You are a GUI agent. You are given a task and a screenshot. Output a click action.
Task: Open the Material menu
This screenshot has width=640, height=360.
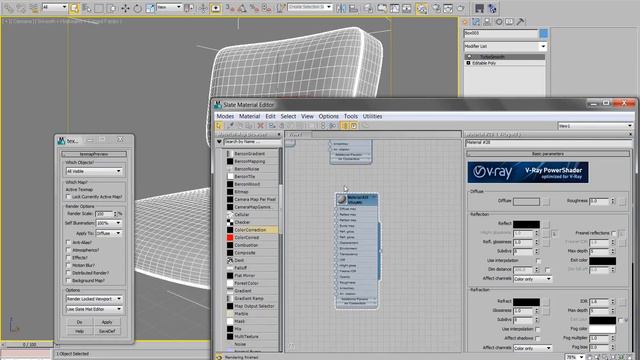click(249, 116)
